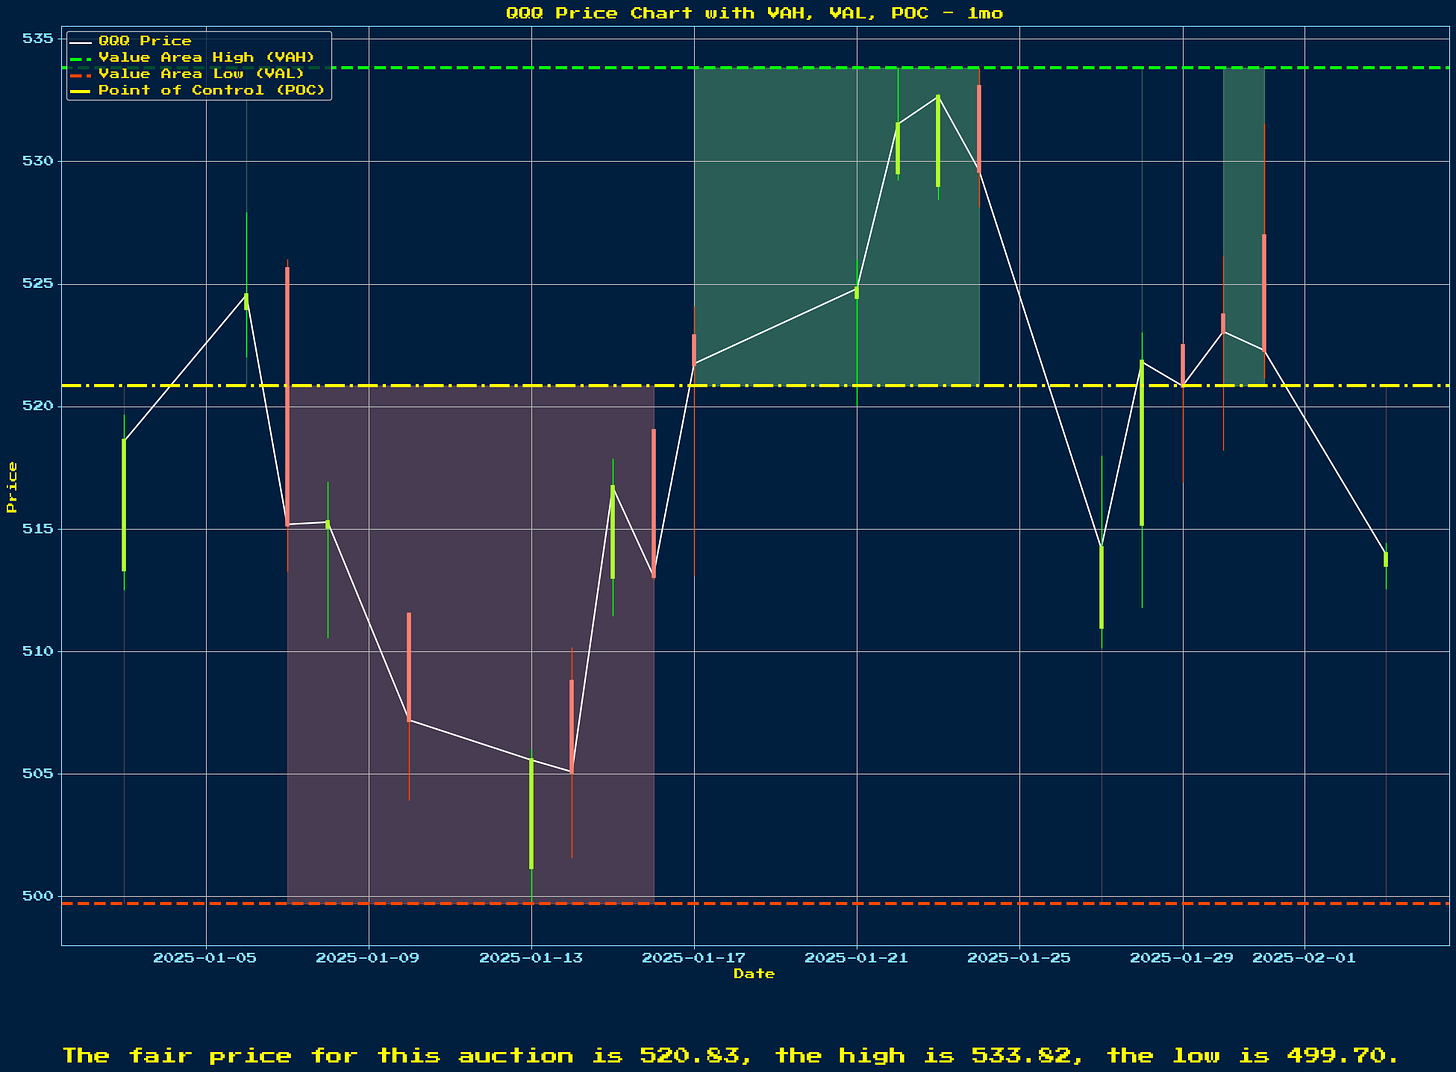This screenshot has height=1072, width=1456.
Task: Click the first green candlestick at the chart's left edge
Action: [124, 505]
